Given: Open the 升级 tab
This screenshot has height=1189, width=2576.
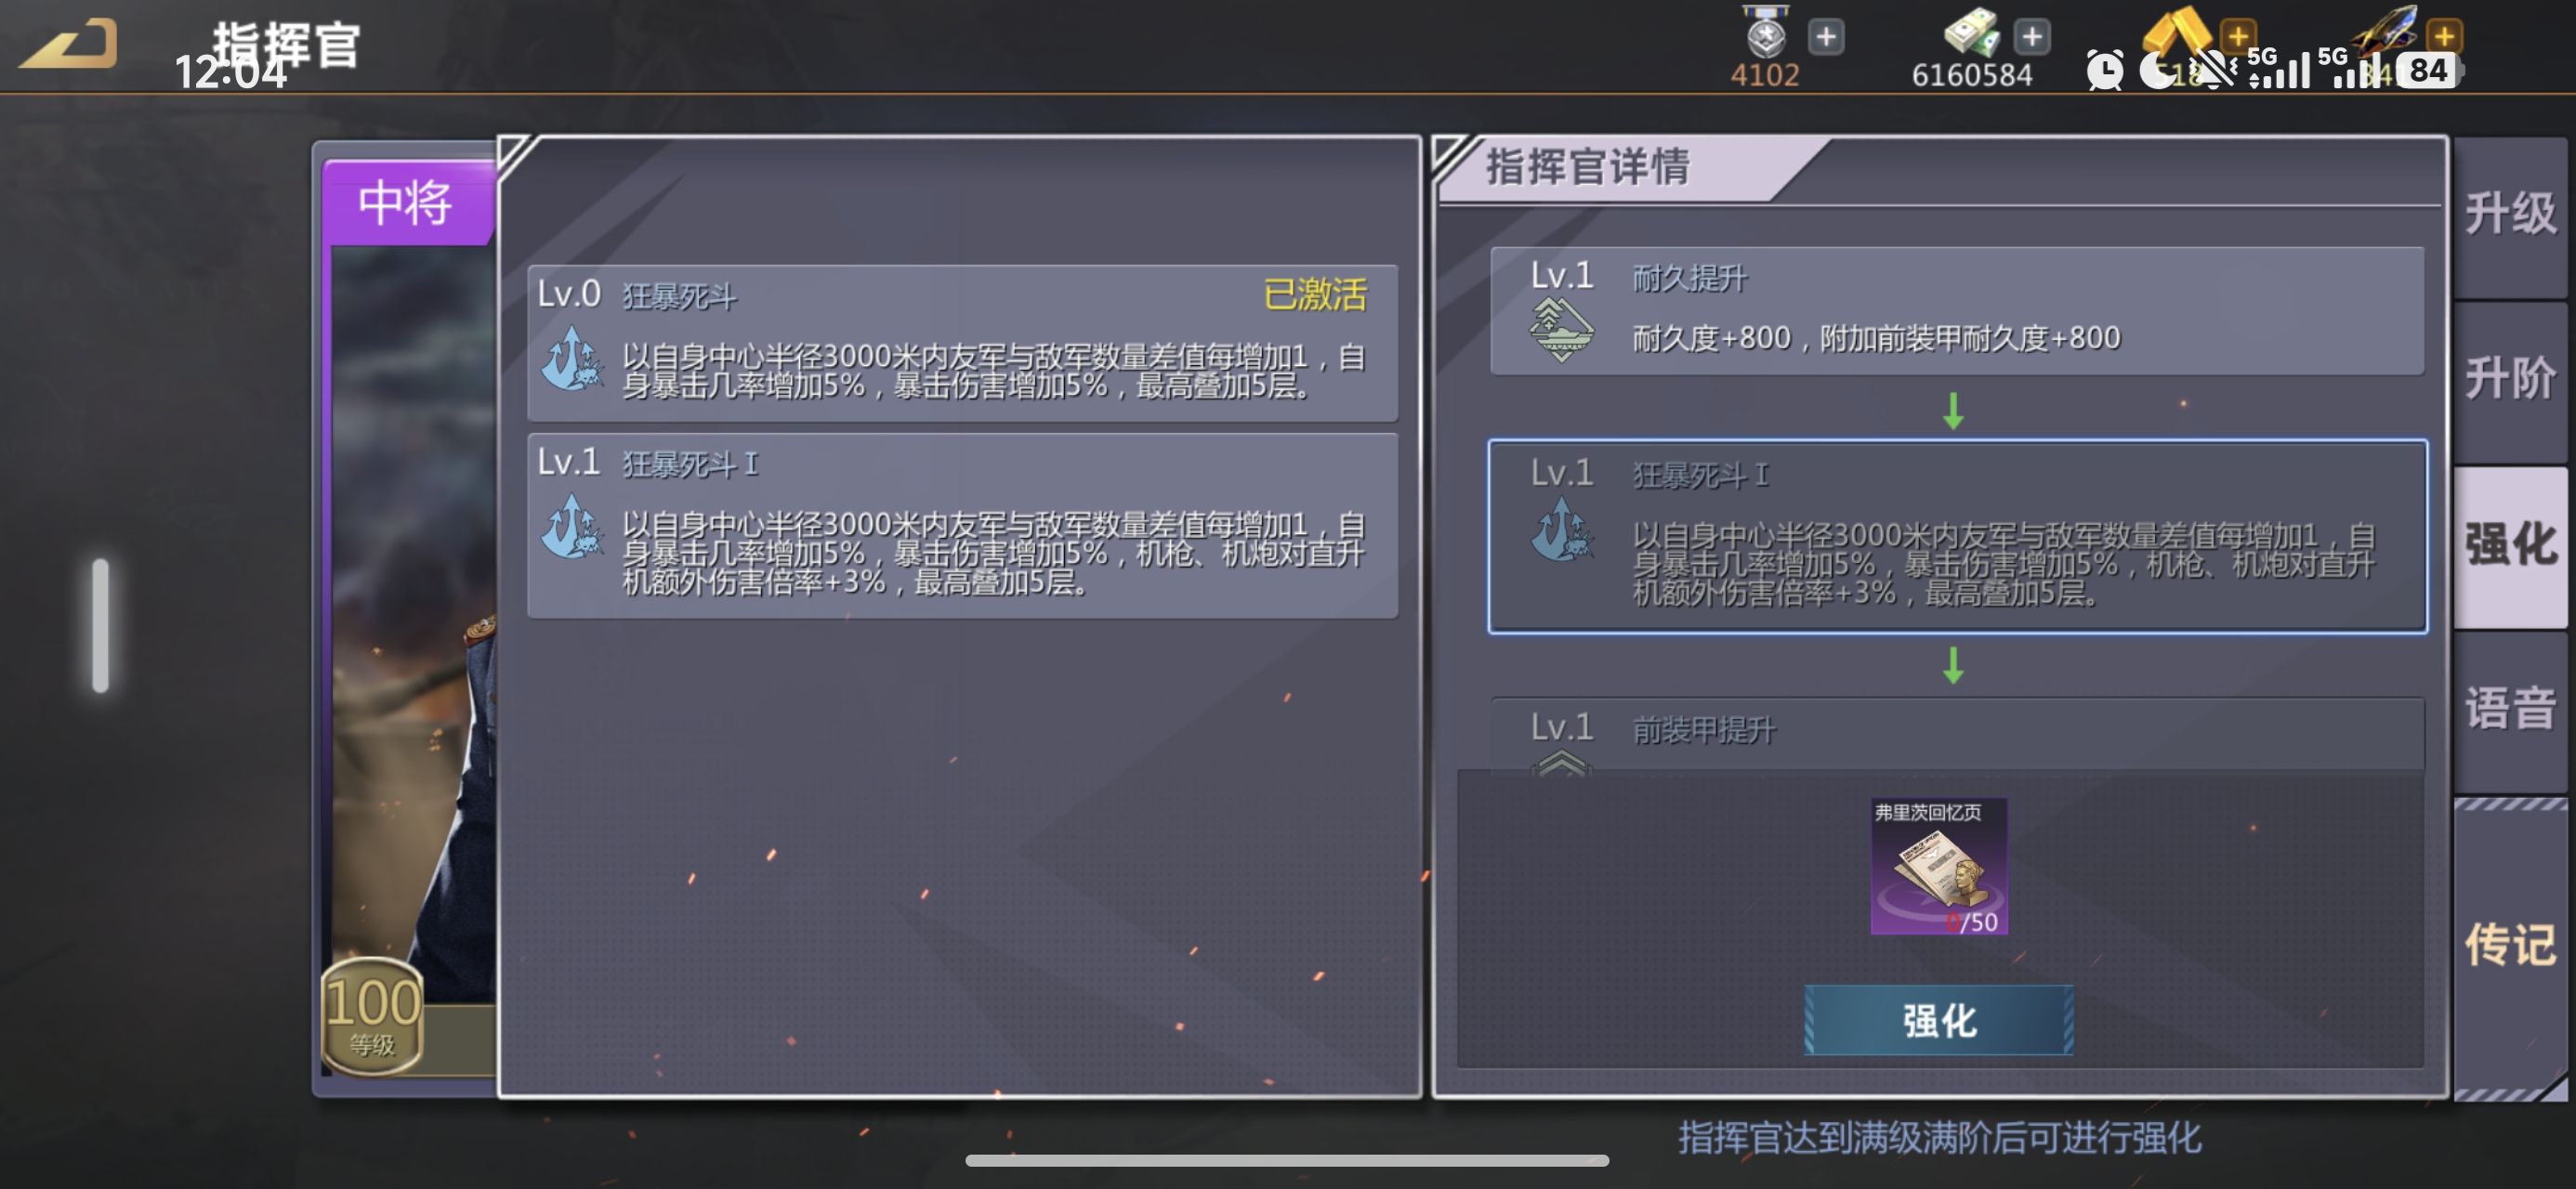Looking at the screenshot, I should click(x=2510, y=215).
